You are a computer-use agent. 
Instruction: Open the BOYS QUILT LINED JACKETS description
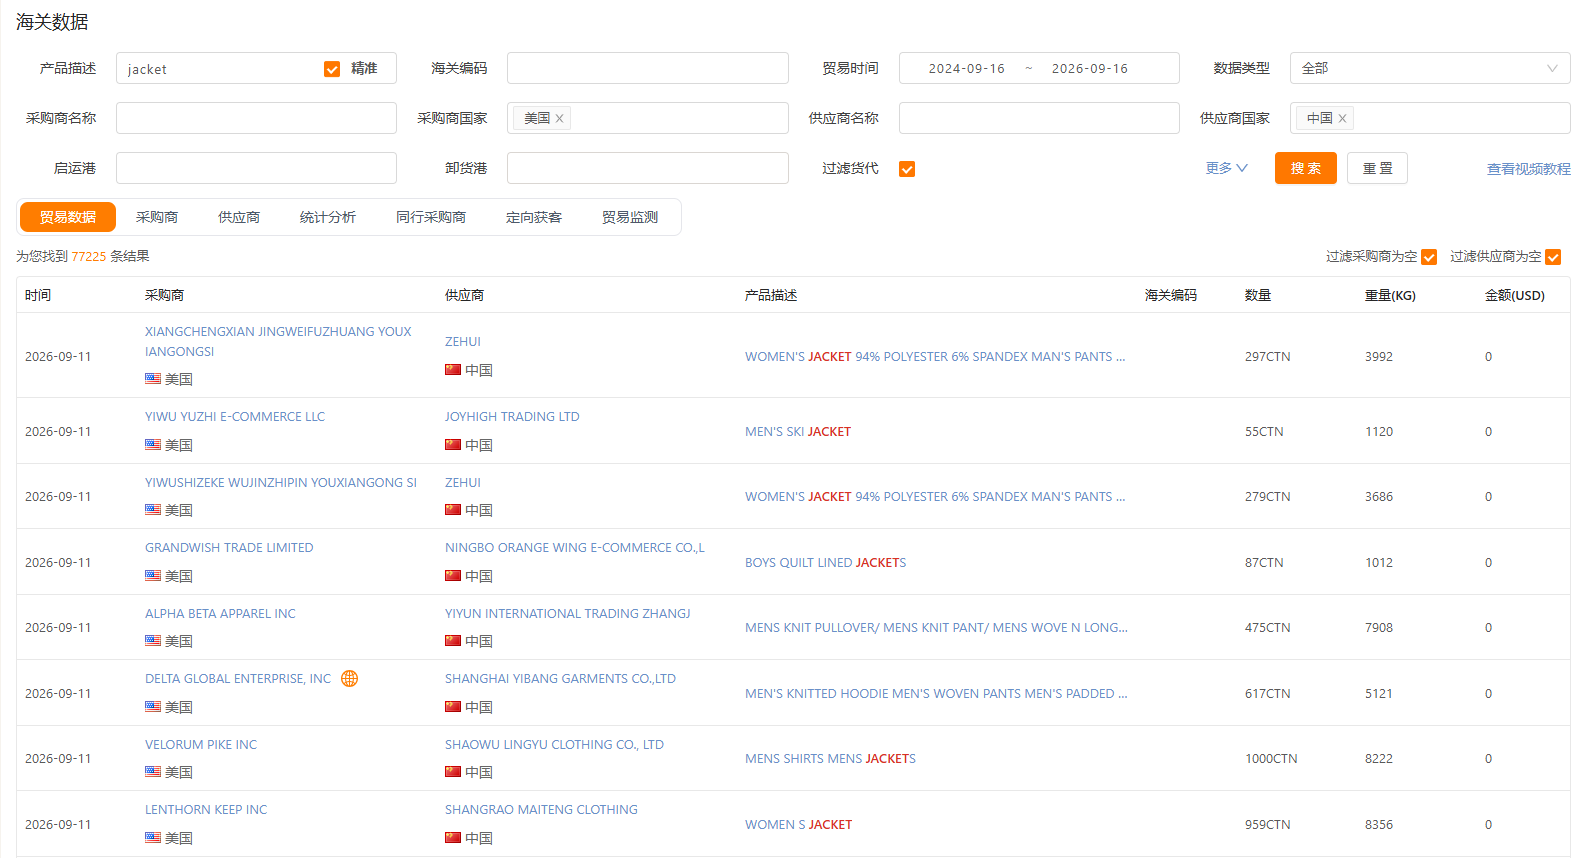[825, 563]
